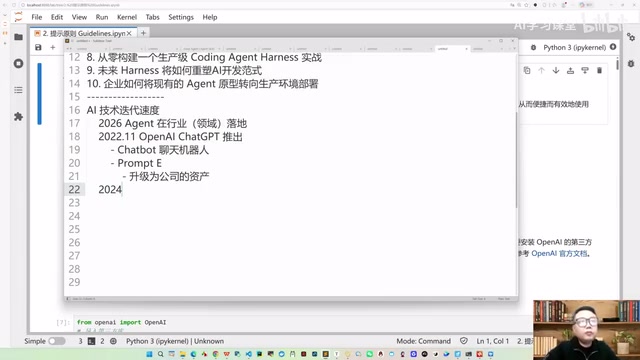Switch kernel via Python 3 (ipykernel) button
640x360 pixels.
tap(574, 48)
